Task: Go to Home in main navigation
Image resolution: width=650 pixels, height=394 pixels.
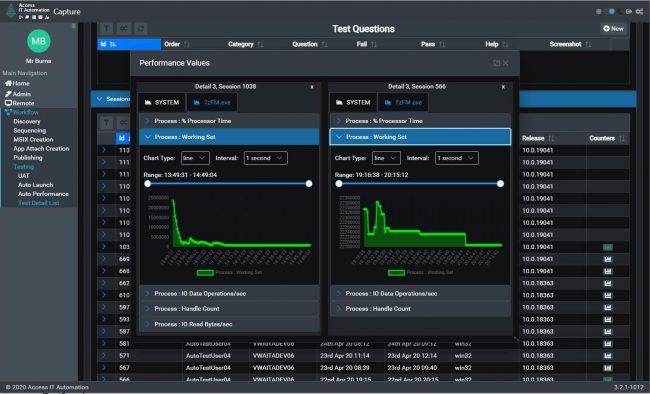Action: [x=17, y=83]
